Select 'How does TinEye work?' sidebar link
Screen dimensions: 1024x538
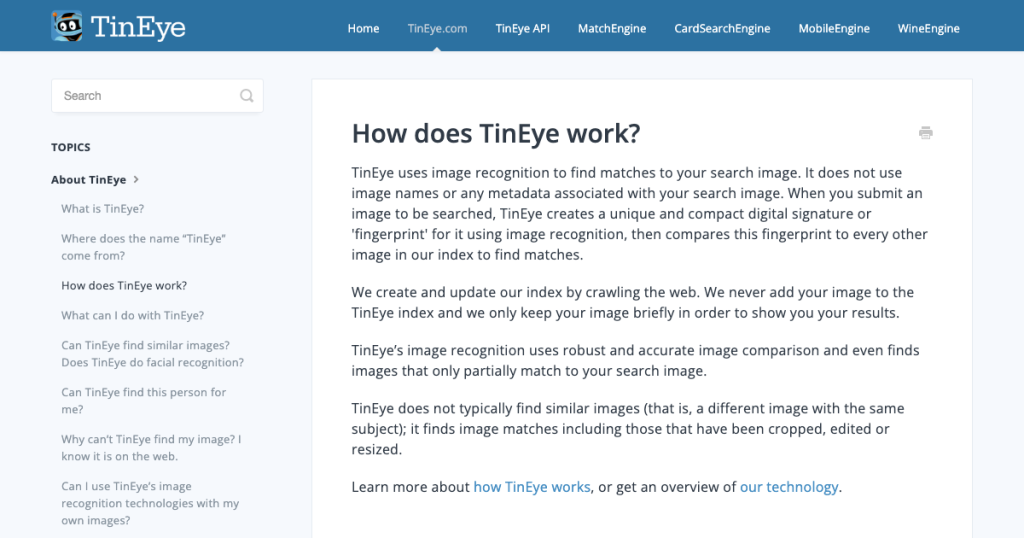coord(124,285)
